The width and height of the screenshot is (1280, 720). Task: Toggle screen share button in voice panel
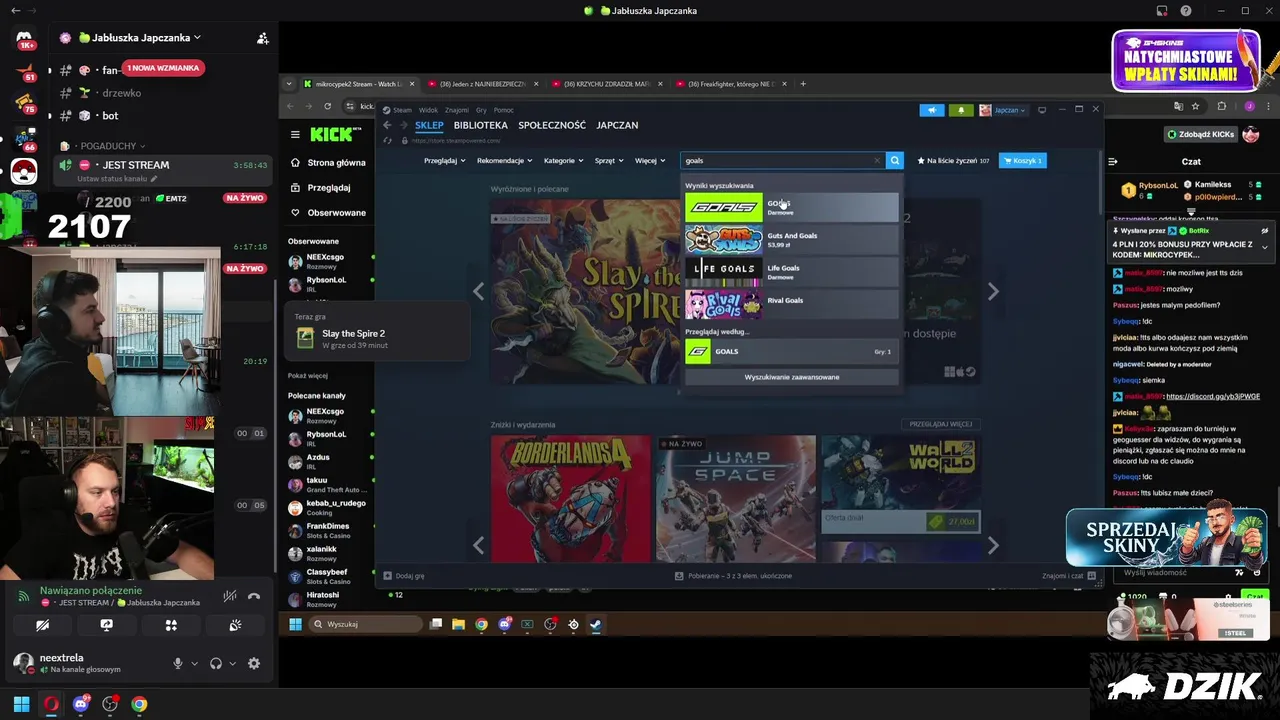click(x=106, y=625)
